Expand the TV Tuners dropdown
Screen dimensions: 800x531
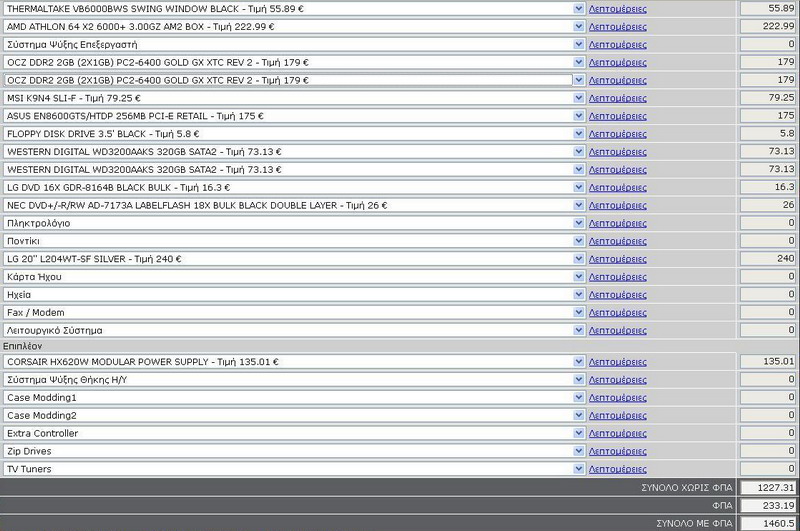pyautogui.click(x=293, y=469)
